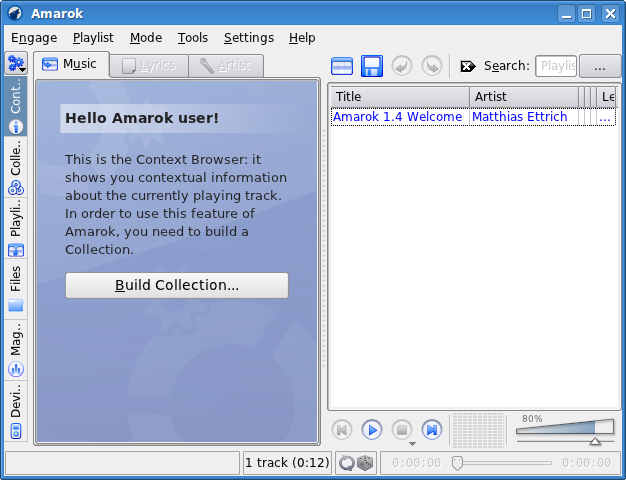Toggle repeat mode in status bar
This screenshot has height=480, width=626.
346,463
